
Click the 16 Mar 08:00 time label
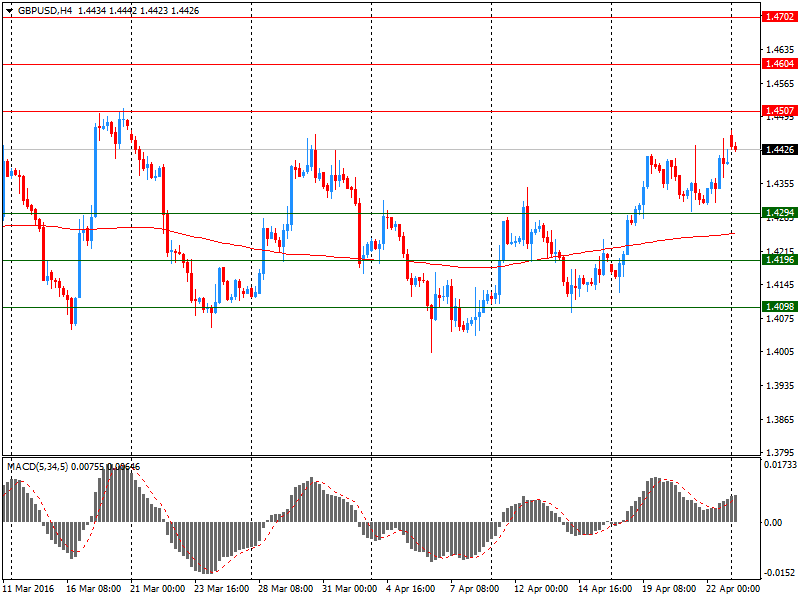(x=93, y=589)
